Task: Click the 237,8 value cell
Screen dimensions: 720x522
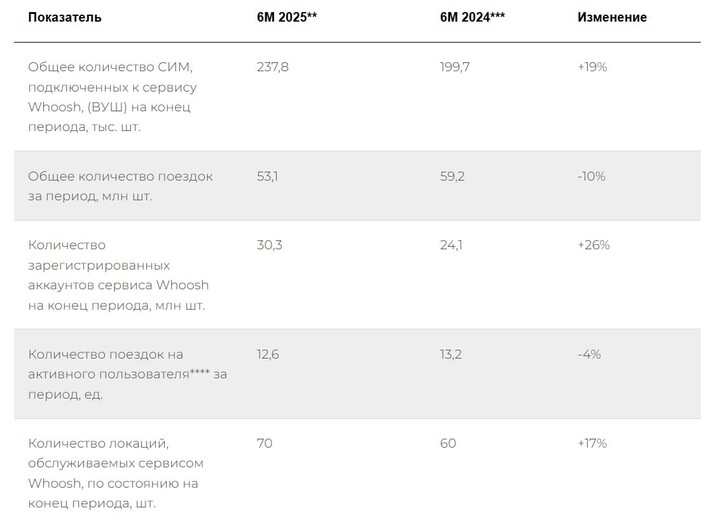Action: [x=273, y=67]
